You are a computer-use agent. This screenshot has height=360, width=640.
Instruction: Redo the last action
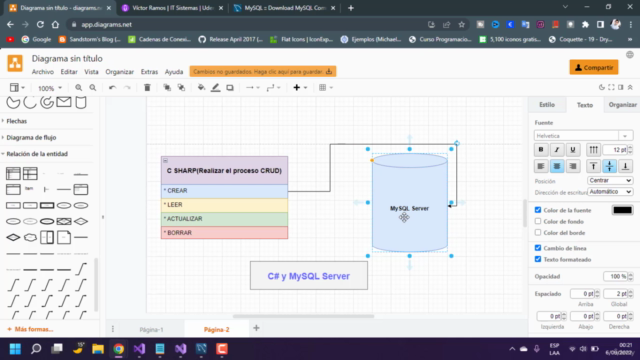(x=127, y=88)
